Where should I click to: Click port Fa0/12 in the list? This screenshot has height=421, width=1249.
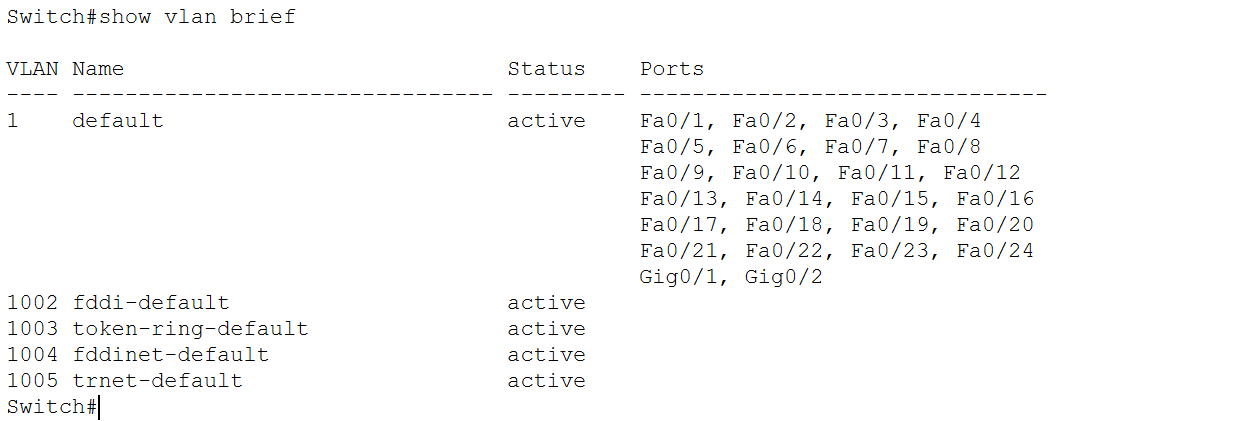982,173
